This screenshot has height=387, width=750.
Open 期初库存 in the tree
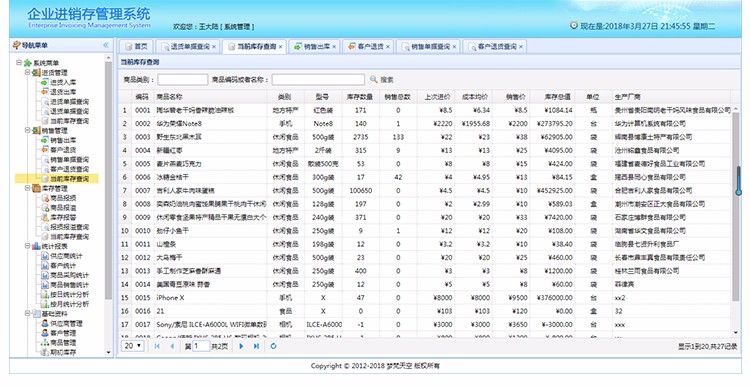click(x=63, y=352)
